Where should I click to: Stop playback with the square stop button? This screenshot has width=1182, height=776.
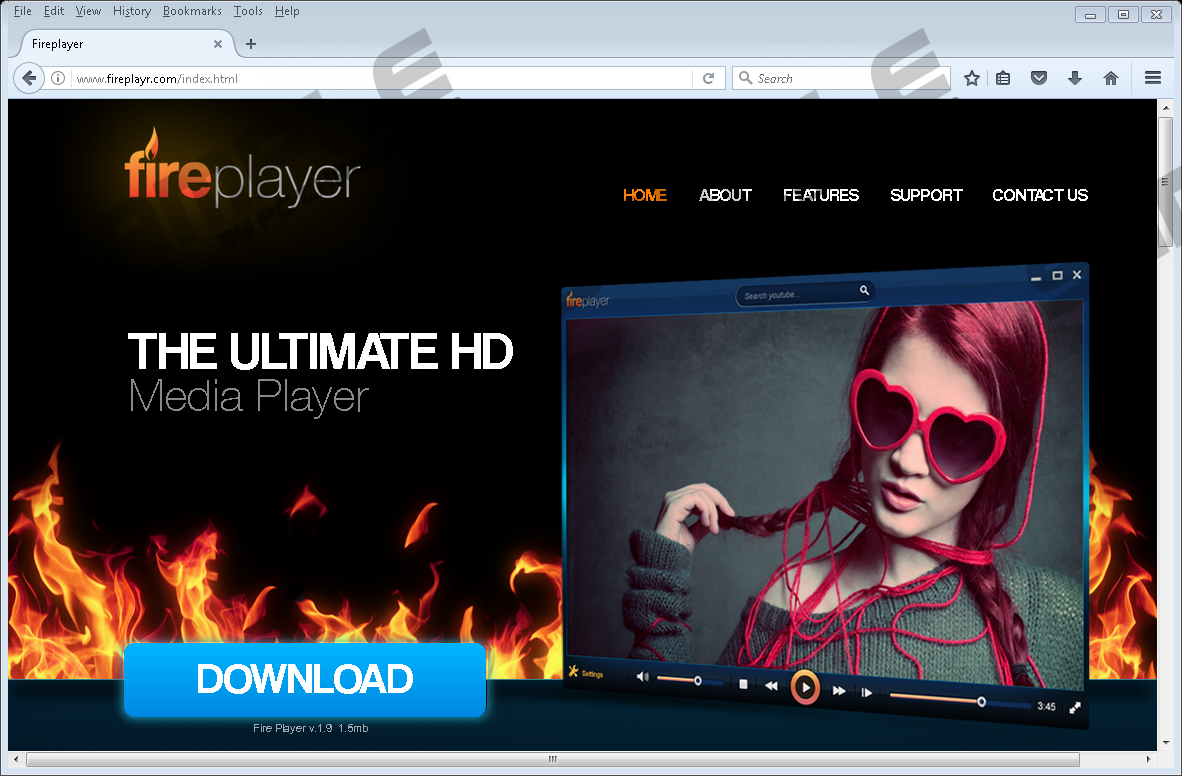click(x=743, y=684)
